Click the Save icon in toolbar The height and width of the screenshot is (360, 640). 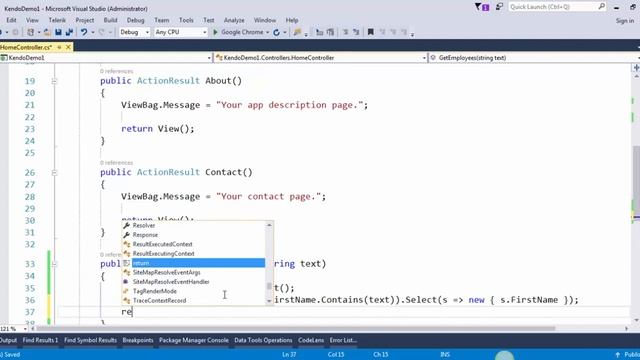pos(58,32)
